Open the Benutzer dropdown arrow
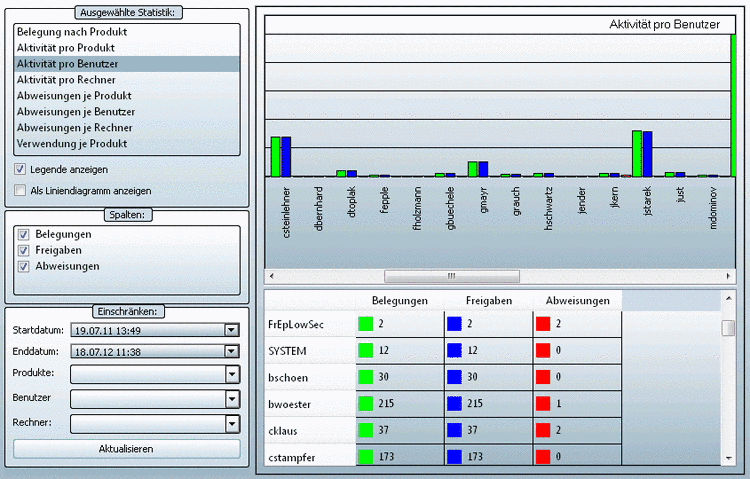 point(232,399)
